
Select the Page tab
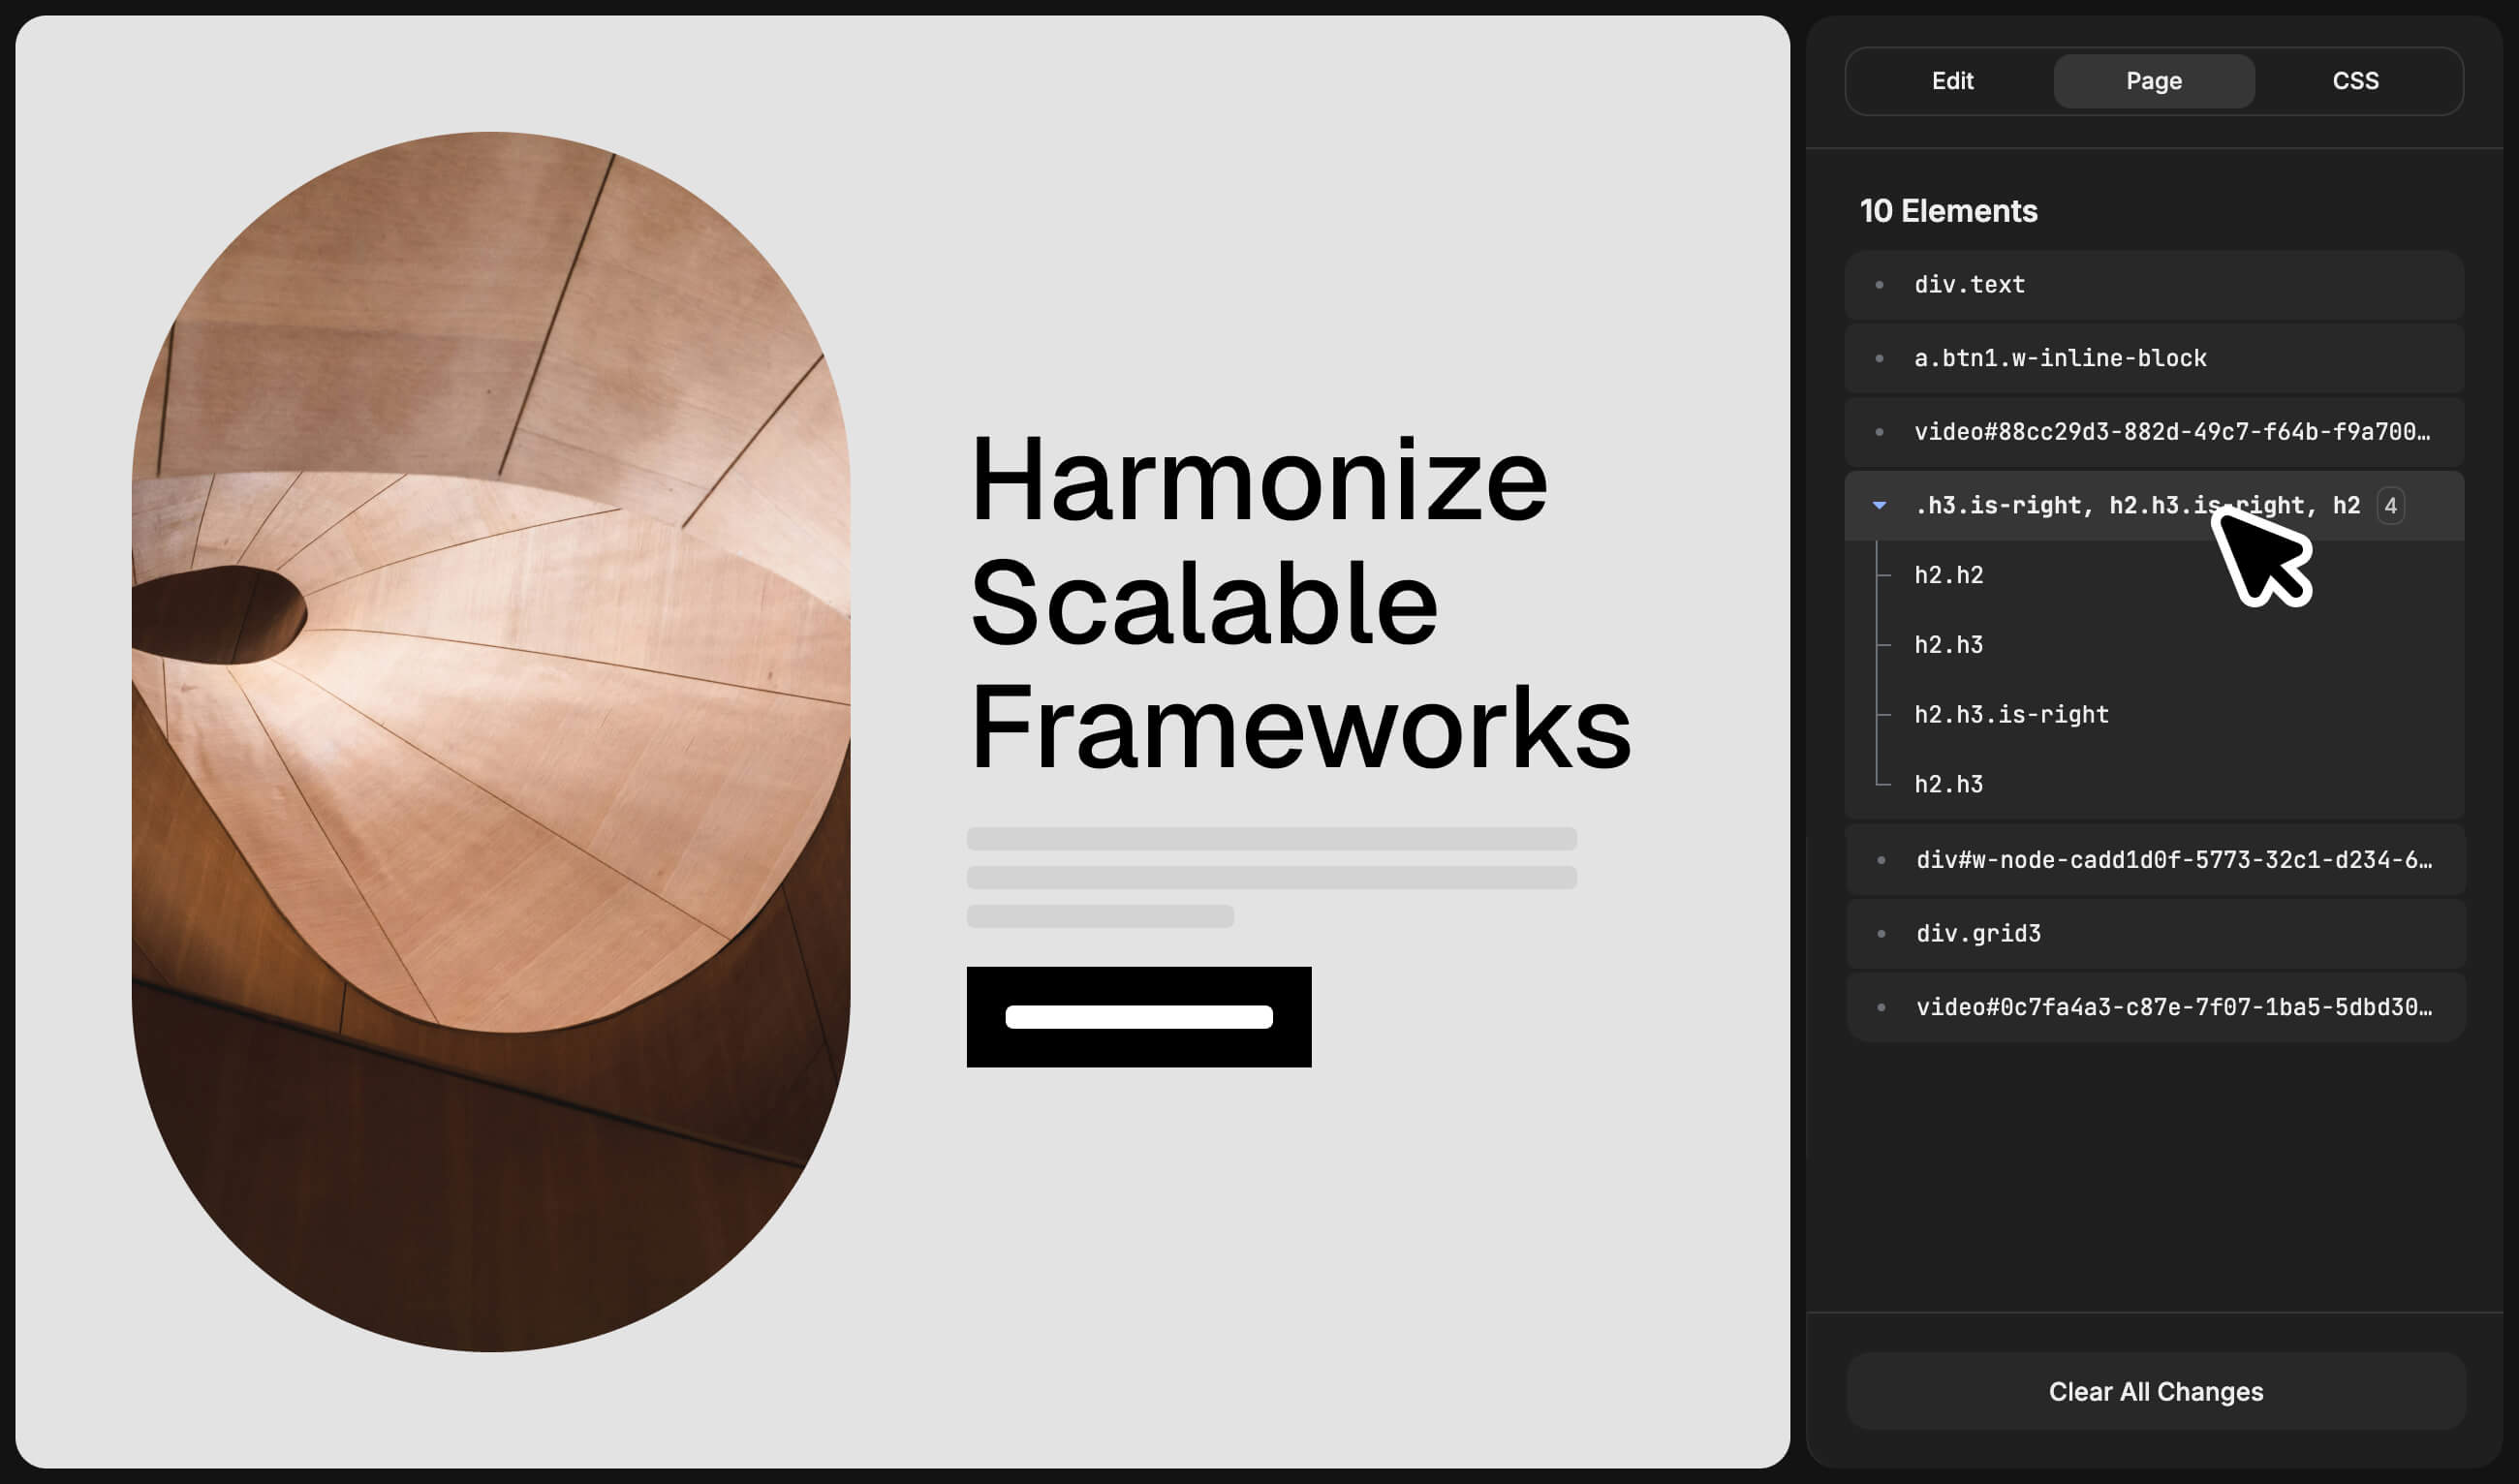click(2153, 81)
